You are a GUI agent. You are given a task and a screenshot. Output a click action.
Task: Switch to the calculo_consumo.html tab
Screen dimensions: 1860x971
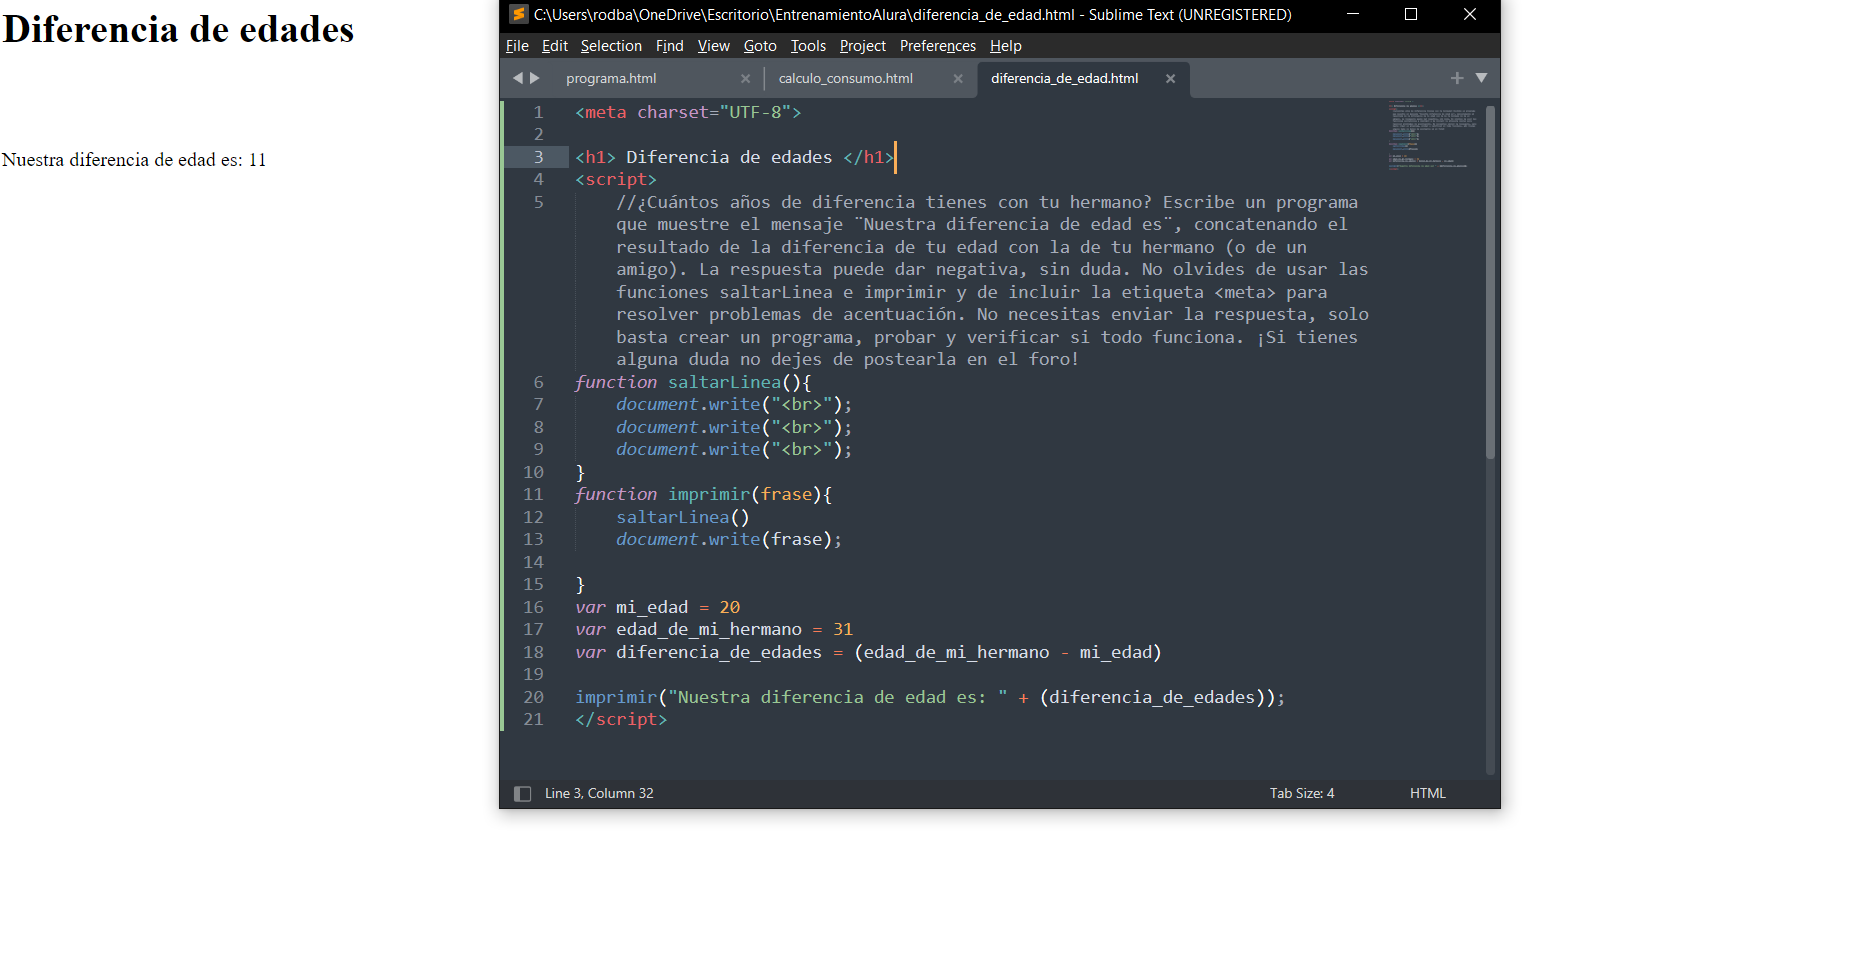coord(846,79)
